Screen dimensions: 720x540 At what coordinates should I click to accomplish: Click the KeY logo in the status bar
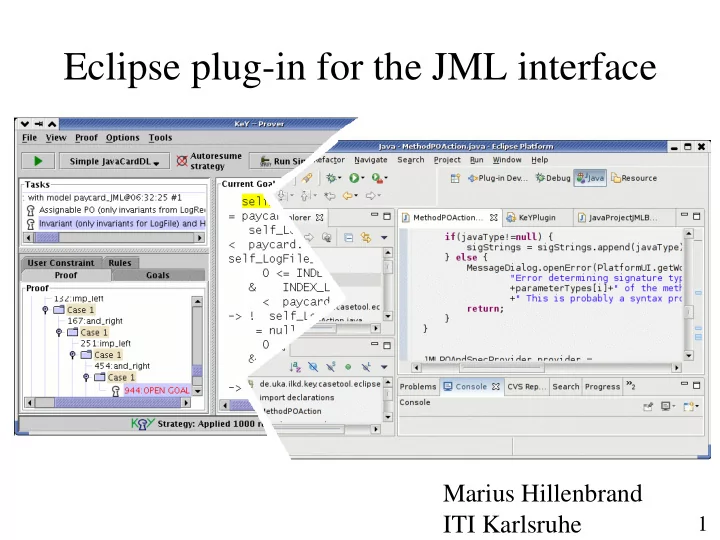point(143,423)
